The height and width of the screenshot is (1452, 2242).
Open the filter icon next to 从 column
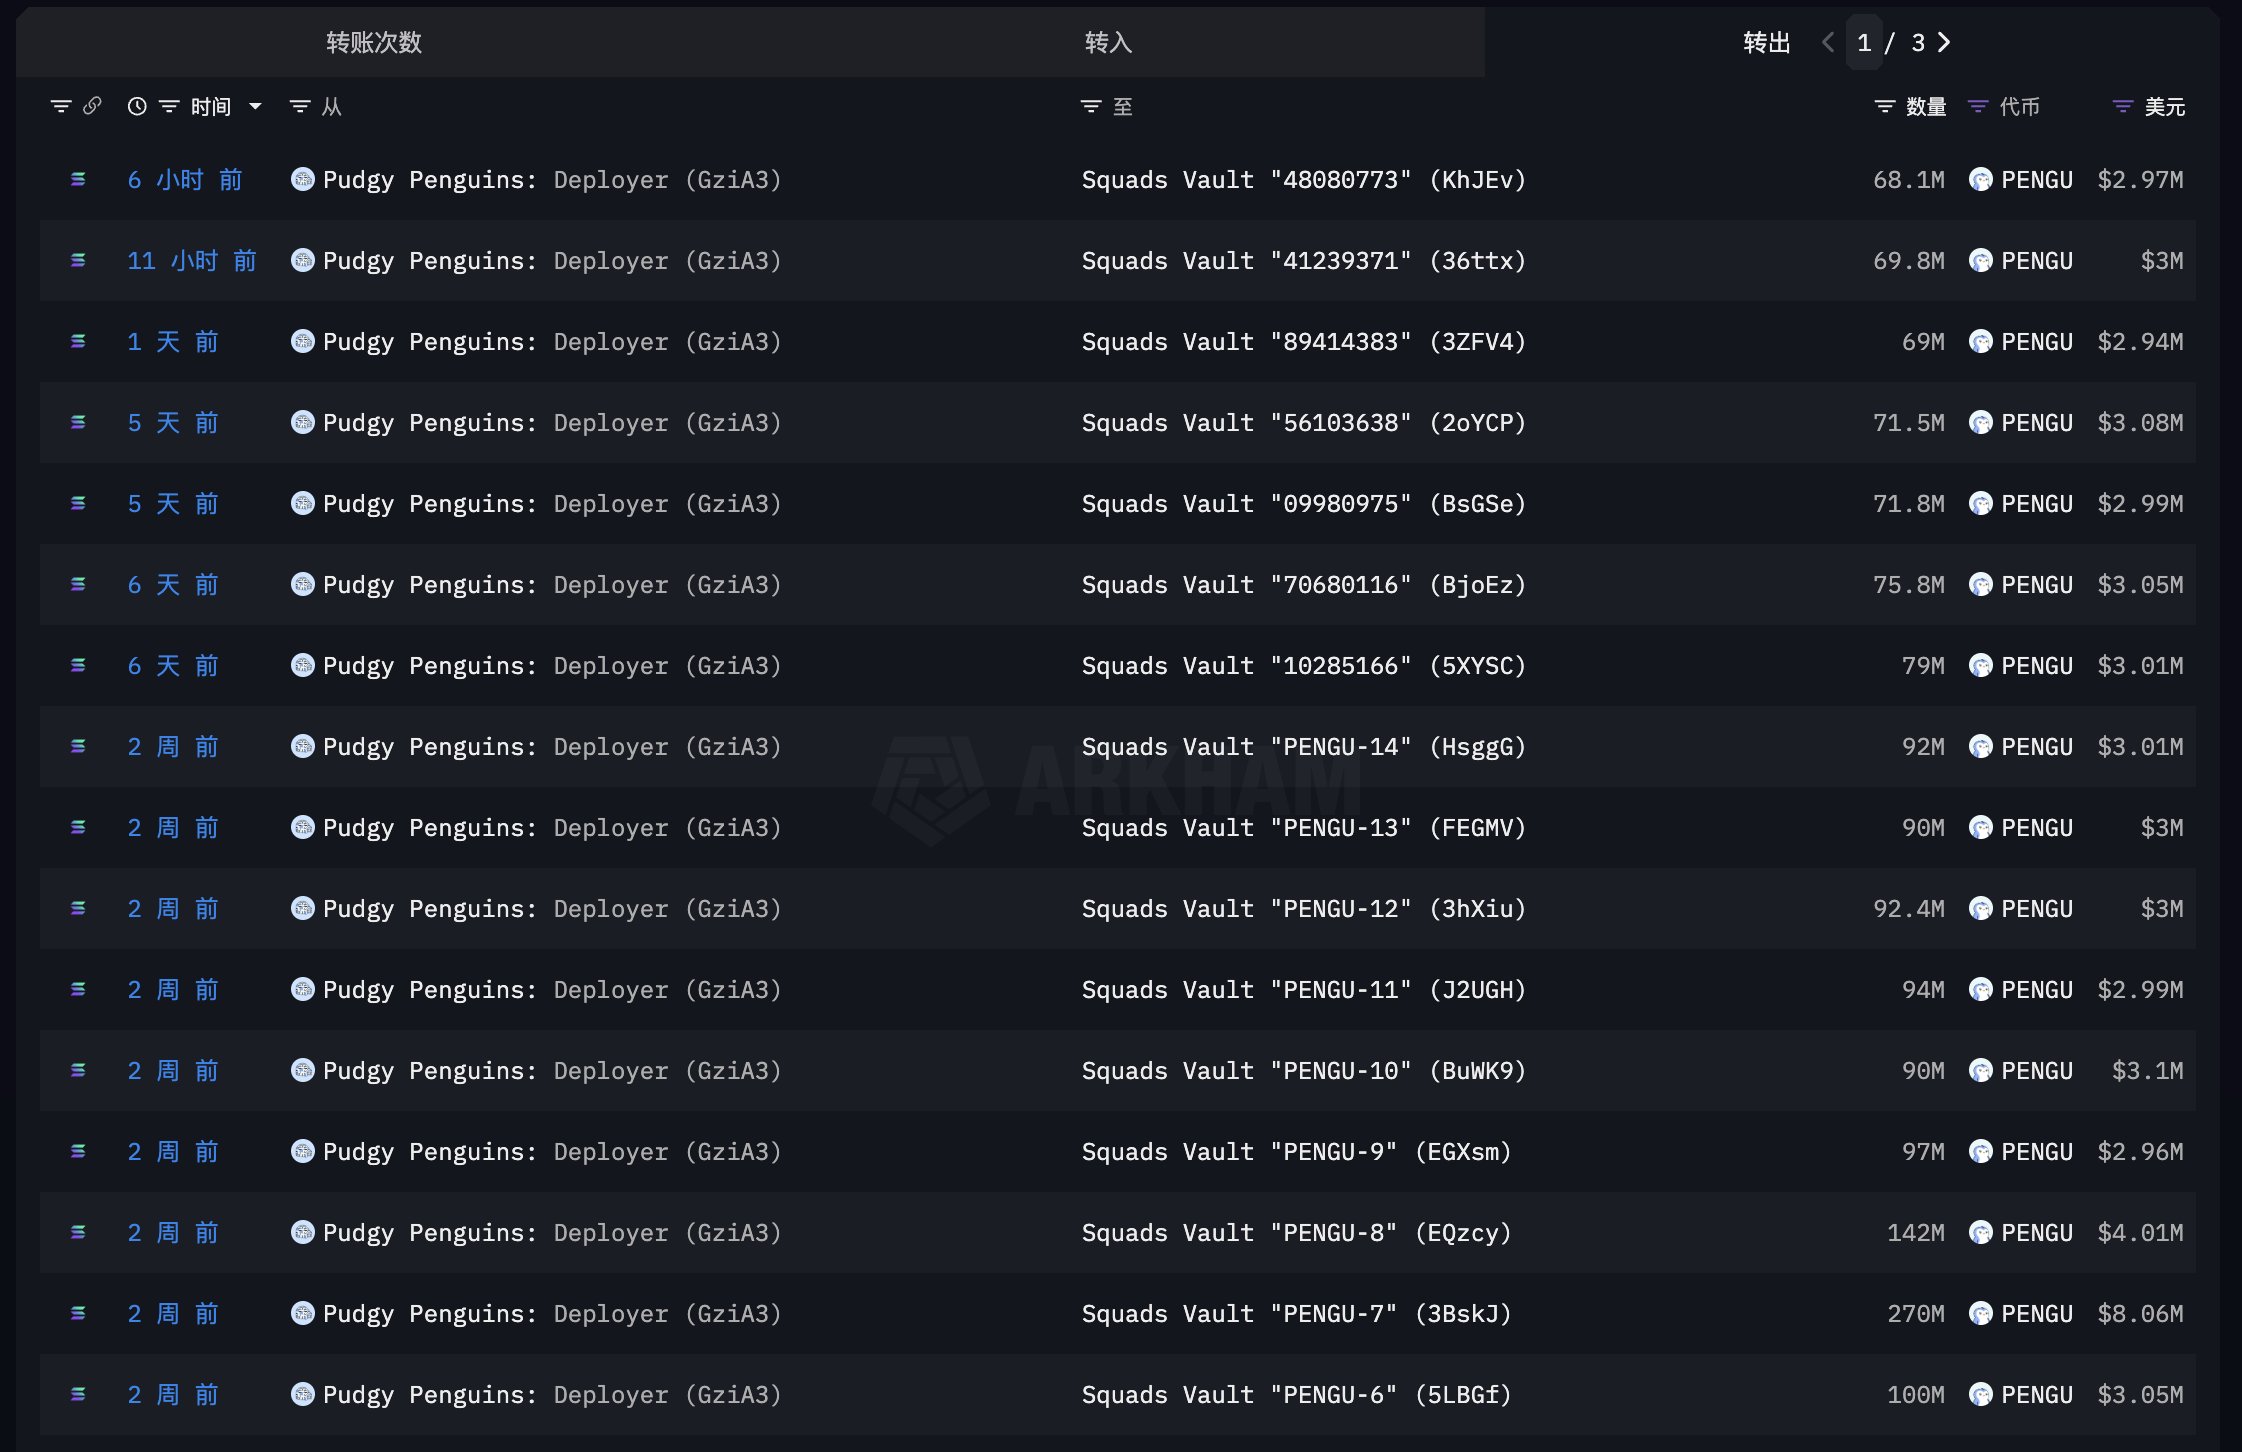point(300,106)
